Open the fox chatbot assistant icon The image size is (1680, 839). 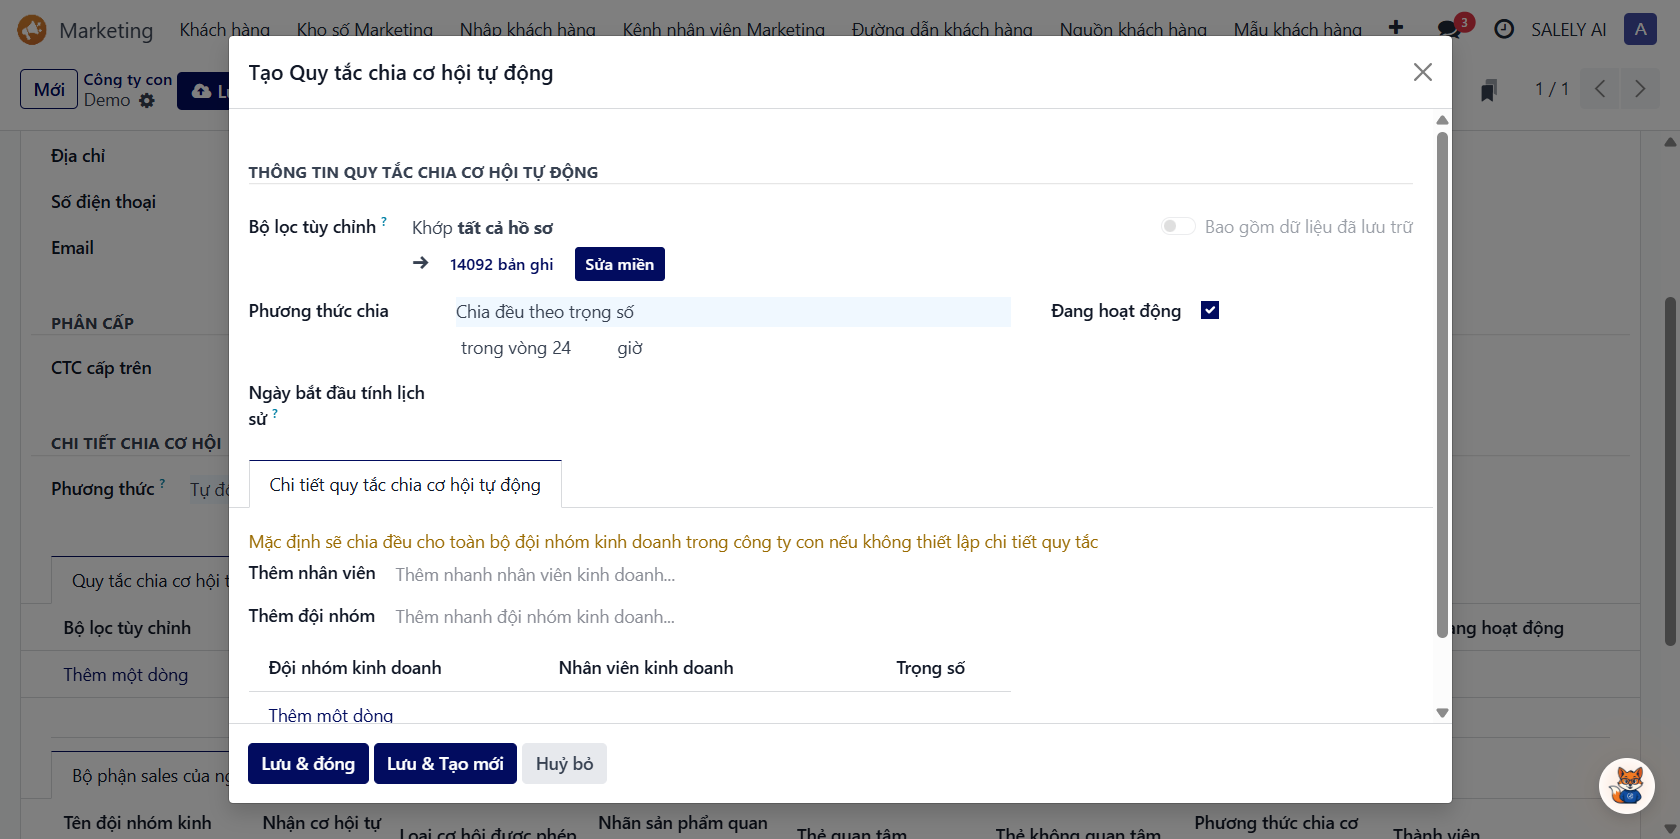coord(1626,785)
